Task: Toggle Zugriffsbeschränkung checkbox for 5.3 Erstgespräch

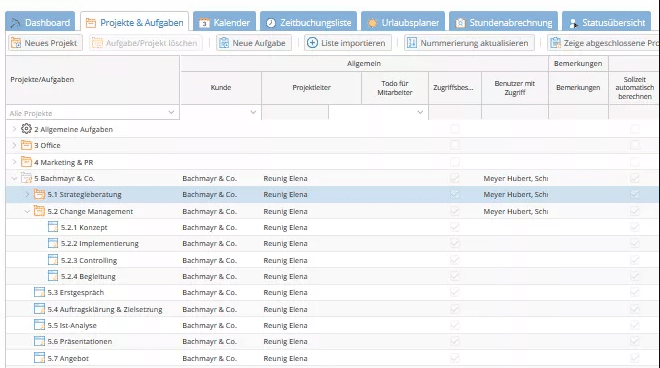Action: tap(455, 292)
